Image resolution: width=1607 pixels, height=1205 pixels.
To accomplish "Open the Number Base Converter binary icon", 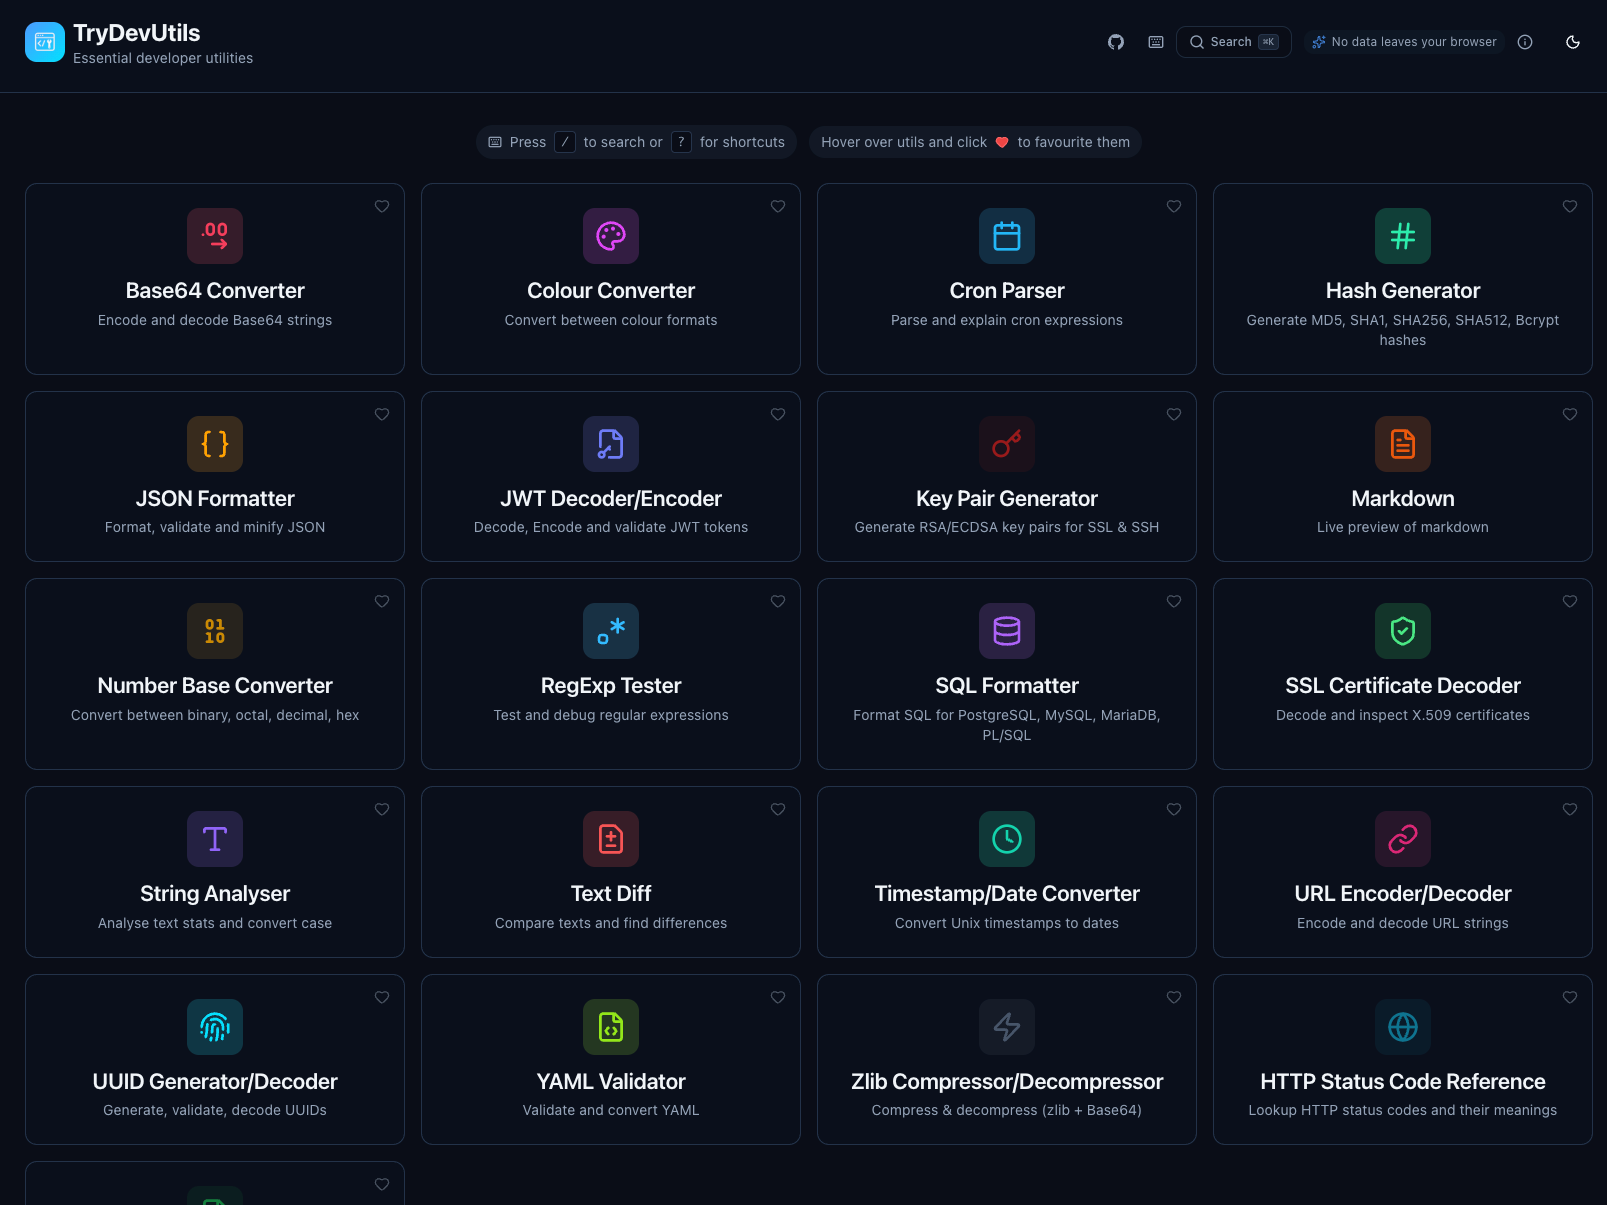I will coord(215,631).
